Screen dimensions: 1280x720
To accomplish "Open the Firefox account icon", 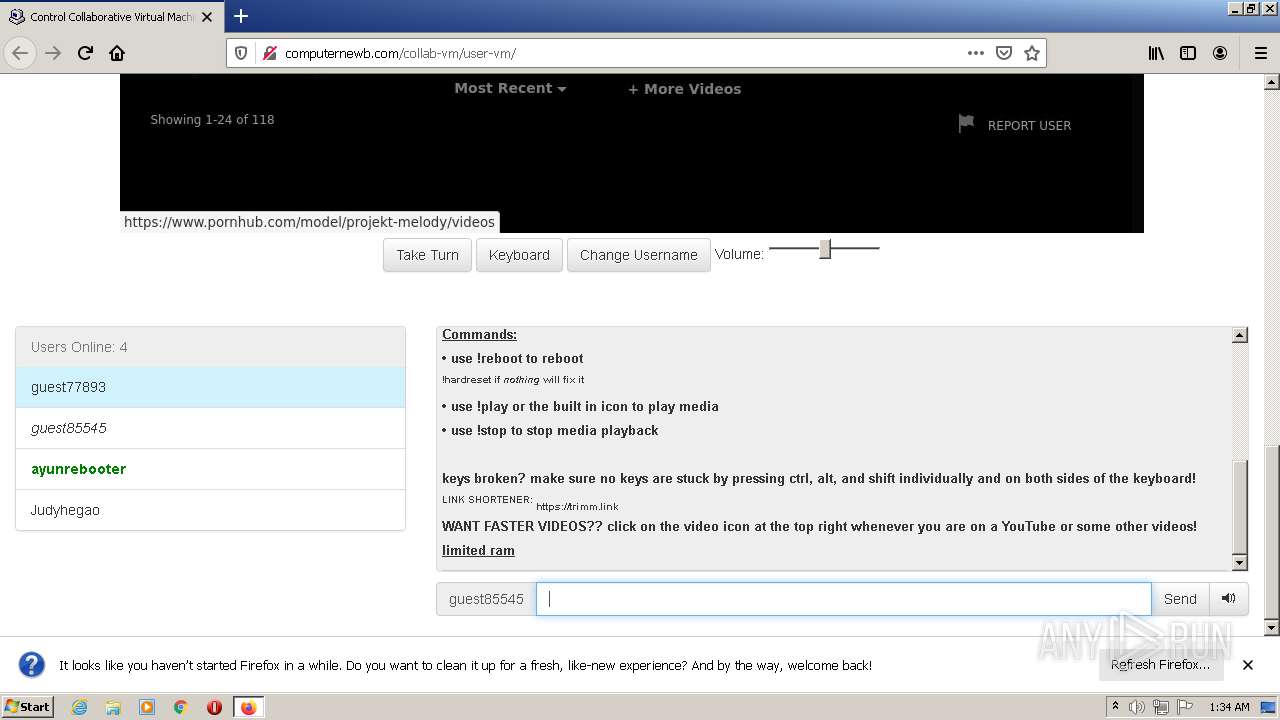I will [x=1220, y=53].
